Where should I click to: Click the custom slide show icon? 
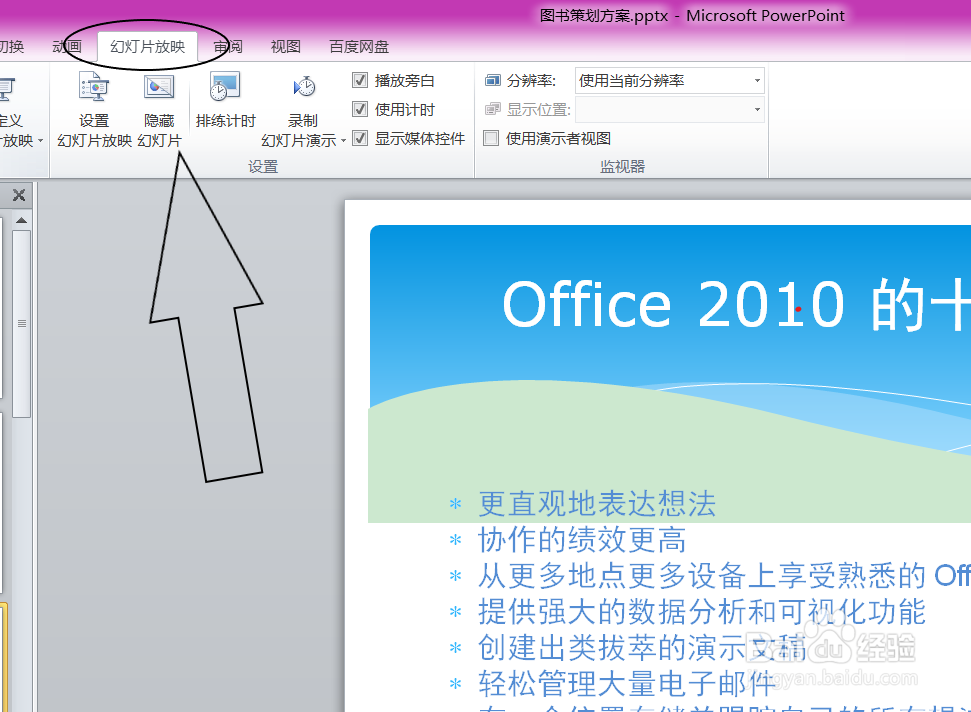7,90
